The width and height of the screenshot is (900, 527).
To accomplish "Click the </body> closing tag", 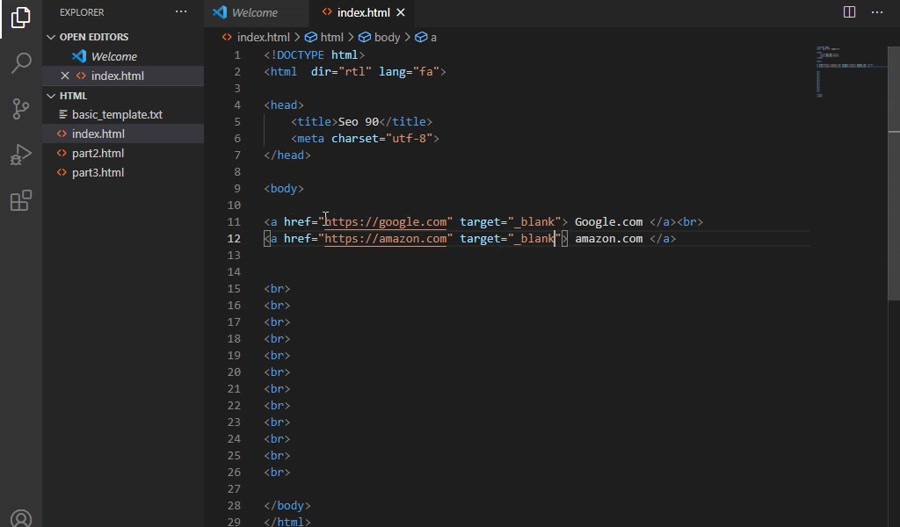I will coord(287,506).
